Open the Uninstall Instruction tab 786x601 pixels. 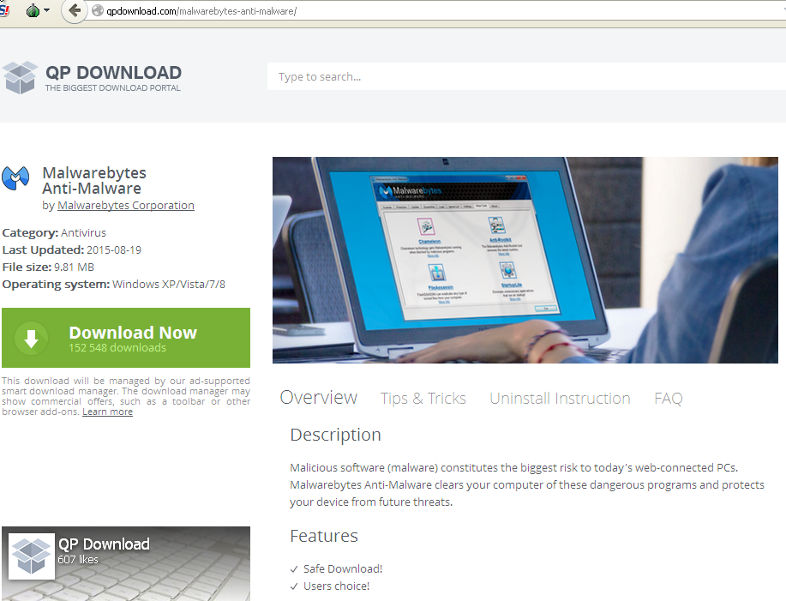click(560, 398)
